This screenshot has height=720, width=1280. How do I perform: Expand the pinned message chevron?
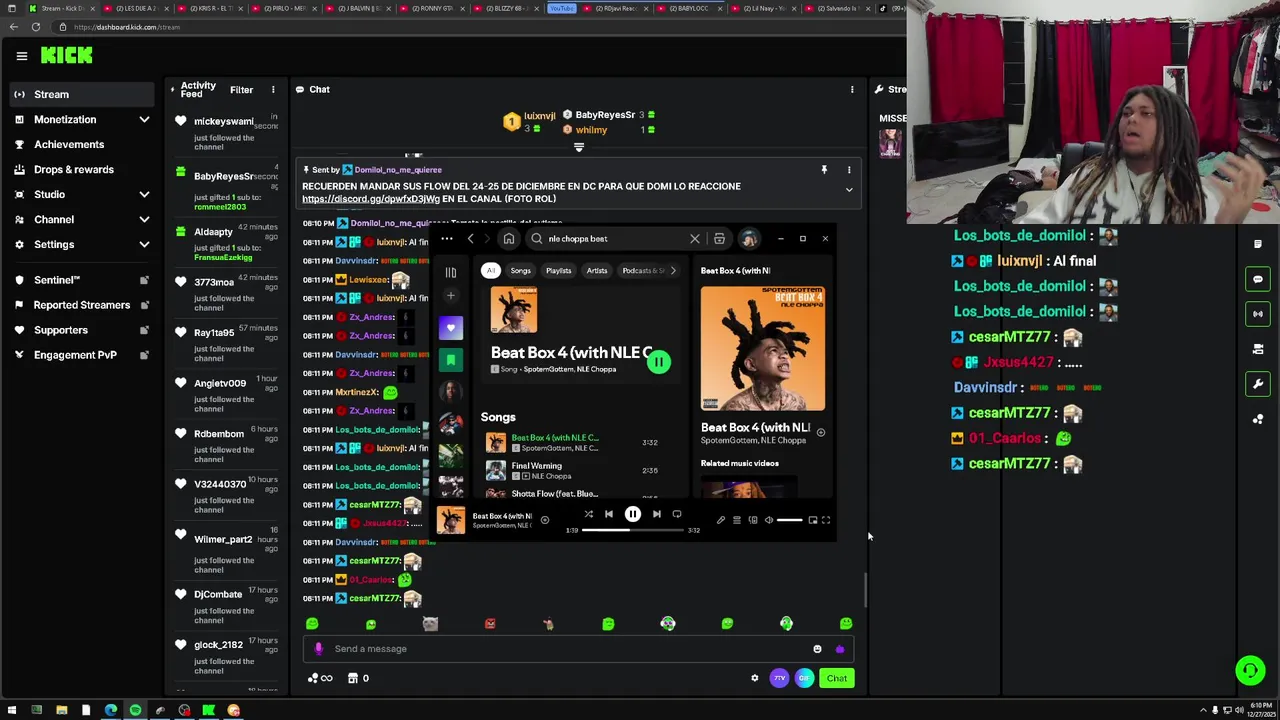(x=849, y=190)
